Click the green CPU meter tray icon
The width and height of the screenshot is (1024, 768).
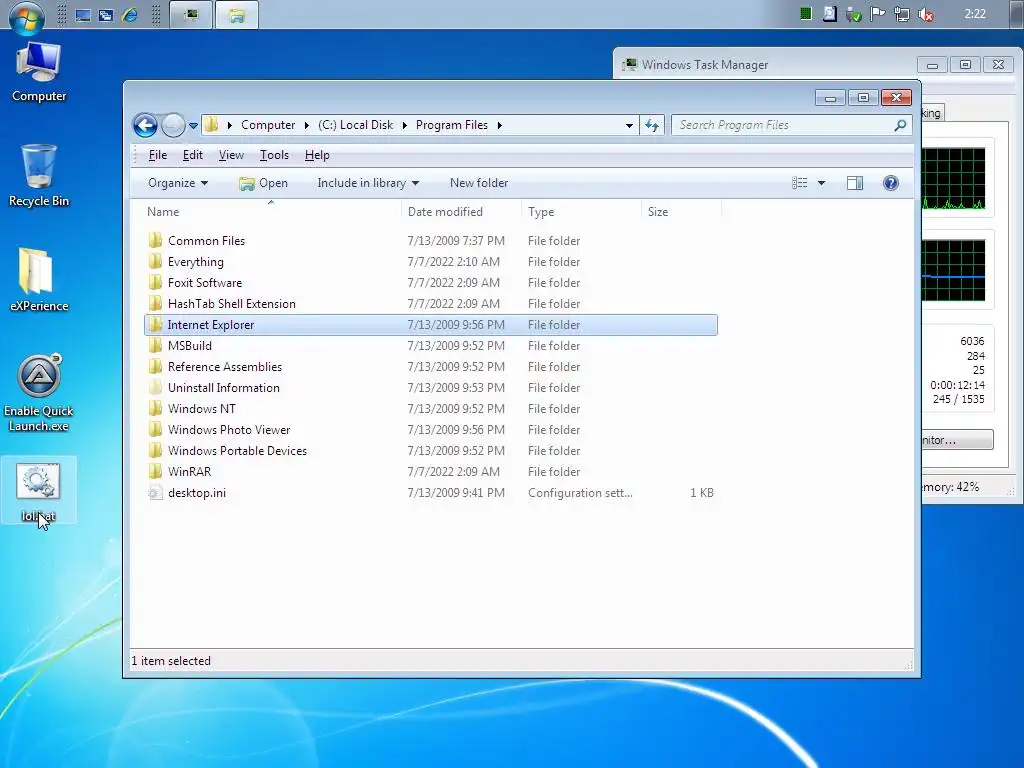806,14
